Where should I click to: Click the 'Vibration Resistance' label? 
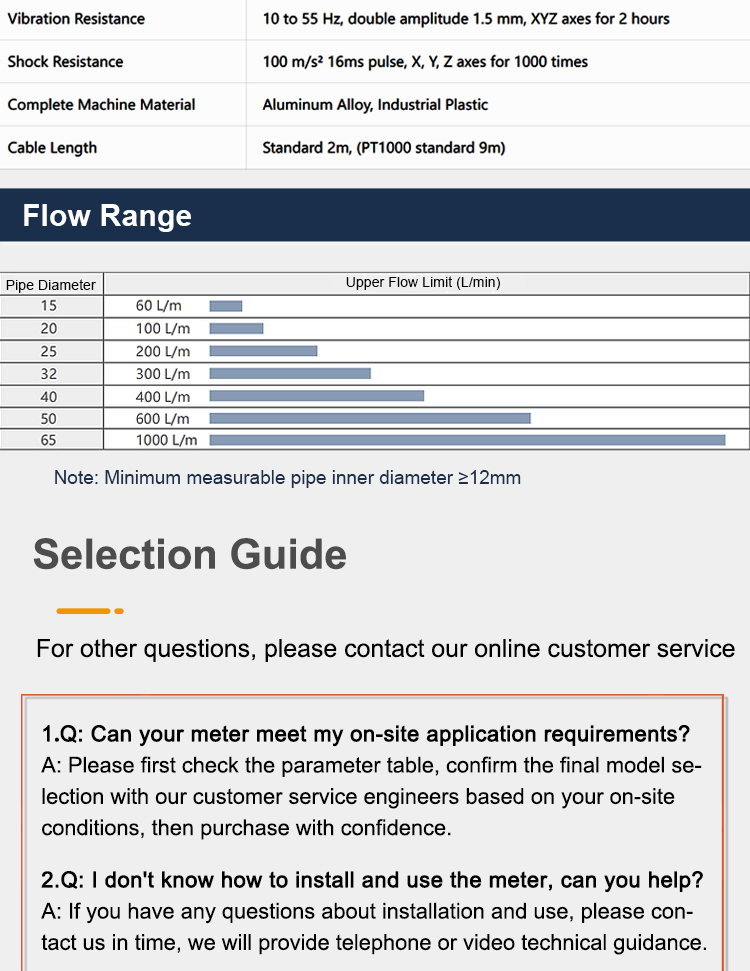(x=76, y=19)
